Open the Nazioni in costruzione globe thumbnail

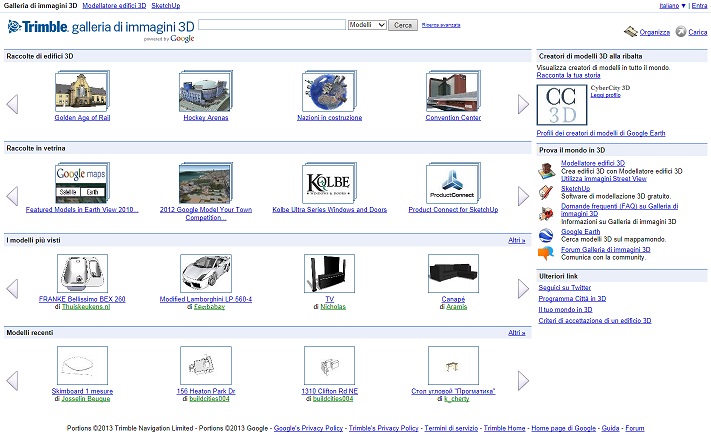[330, 91]
